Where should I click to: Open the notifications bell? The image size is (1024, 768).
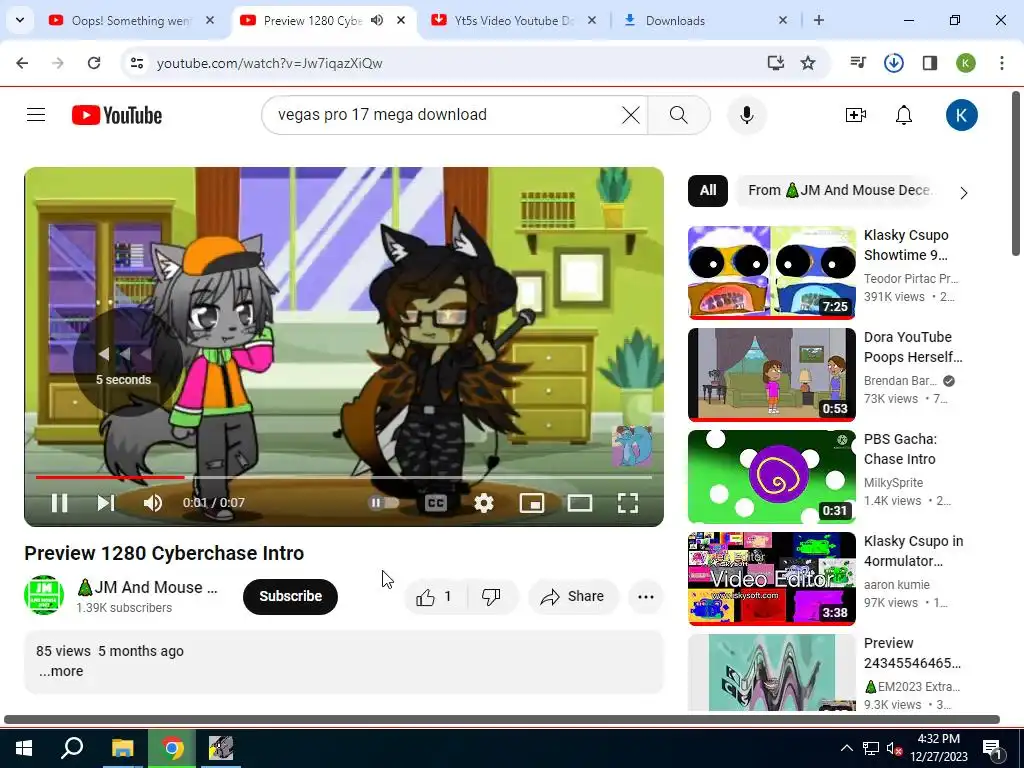tap(904, 115)
